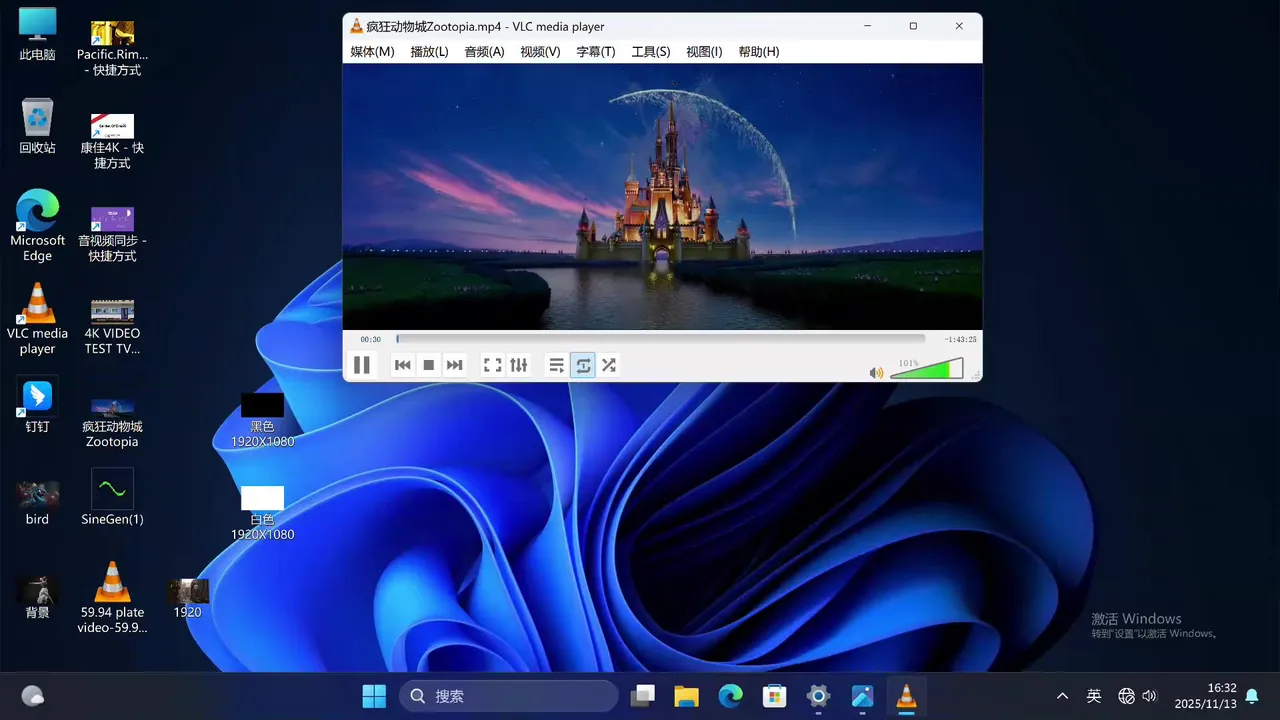Select 钉钉 desktop icon
This screenshot has height=720, width=1280.
tap(37, 405)
